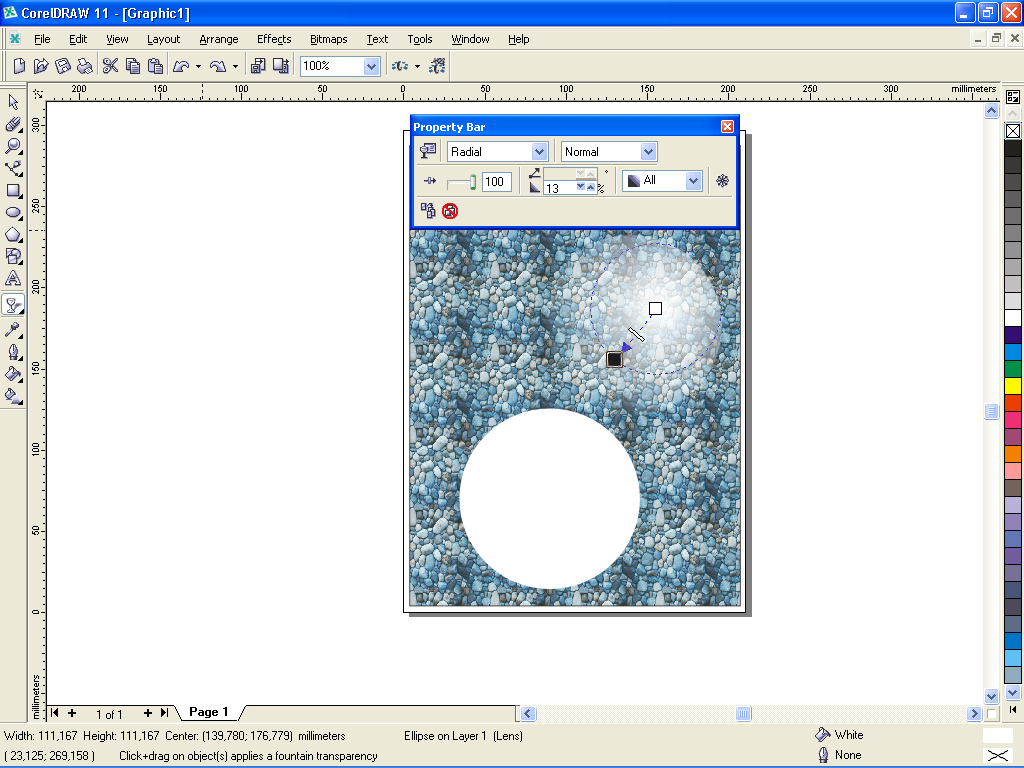Click the Corel online icon
Viewport: 1024px width, 768px height.
437,66
